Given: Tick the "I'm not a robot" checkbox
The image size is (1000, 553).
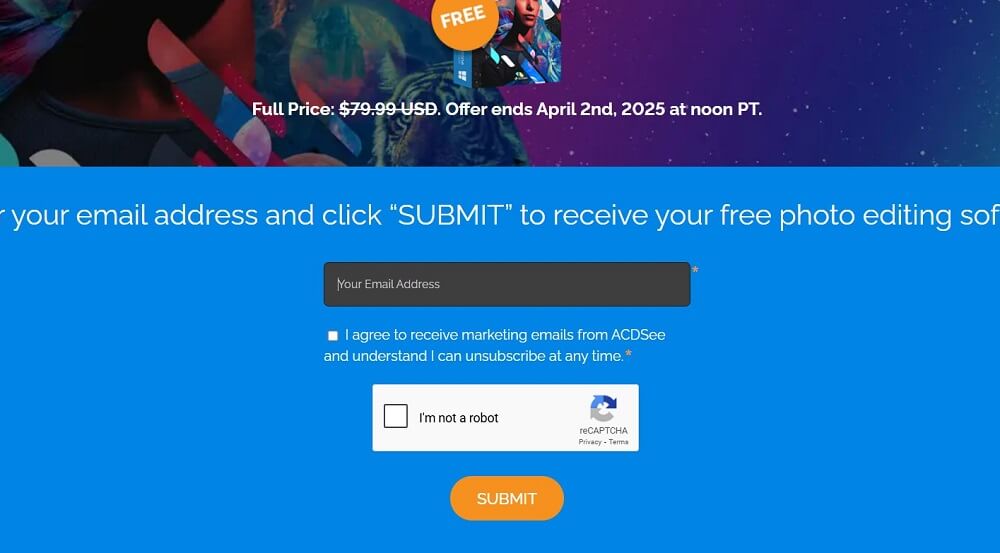Looking at the screenshot, I should [395, 417].
